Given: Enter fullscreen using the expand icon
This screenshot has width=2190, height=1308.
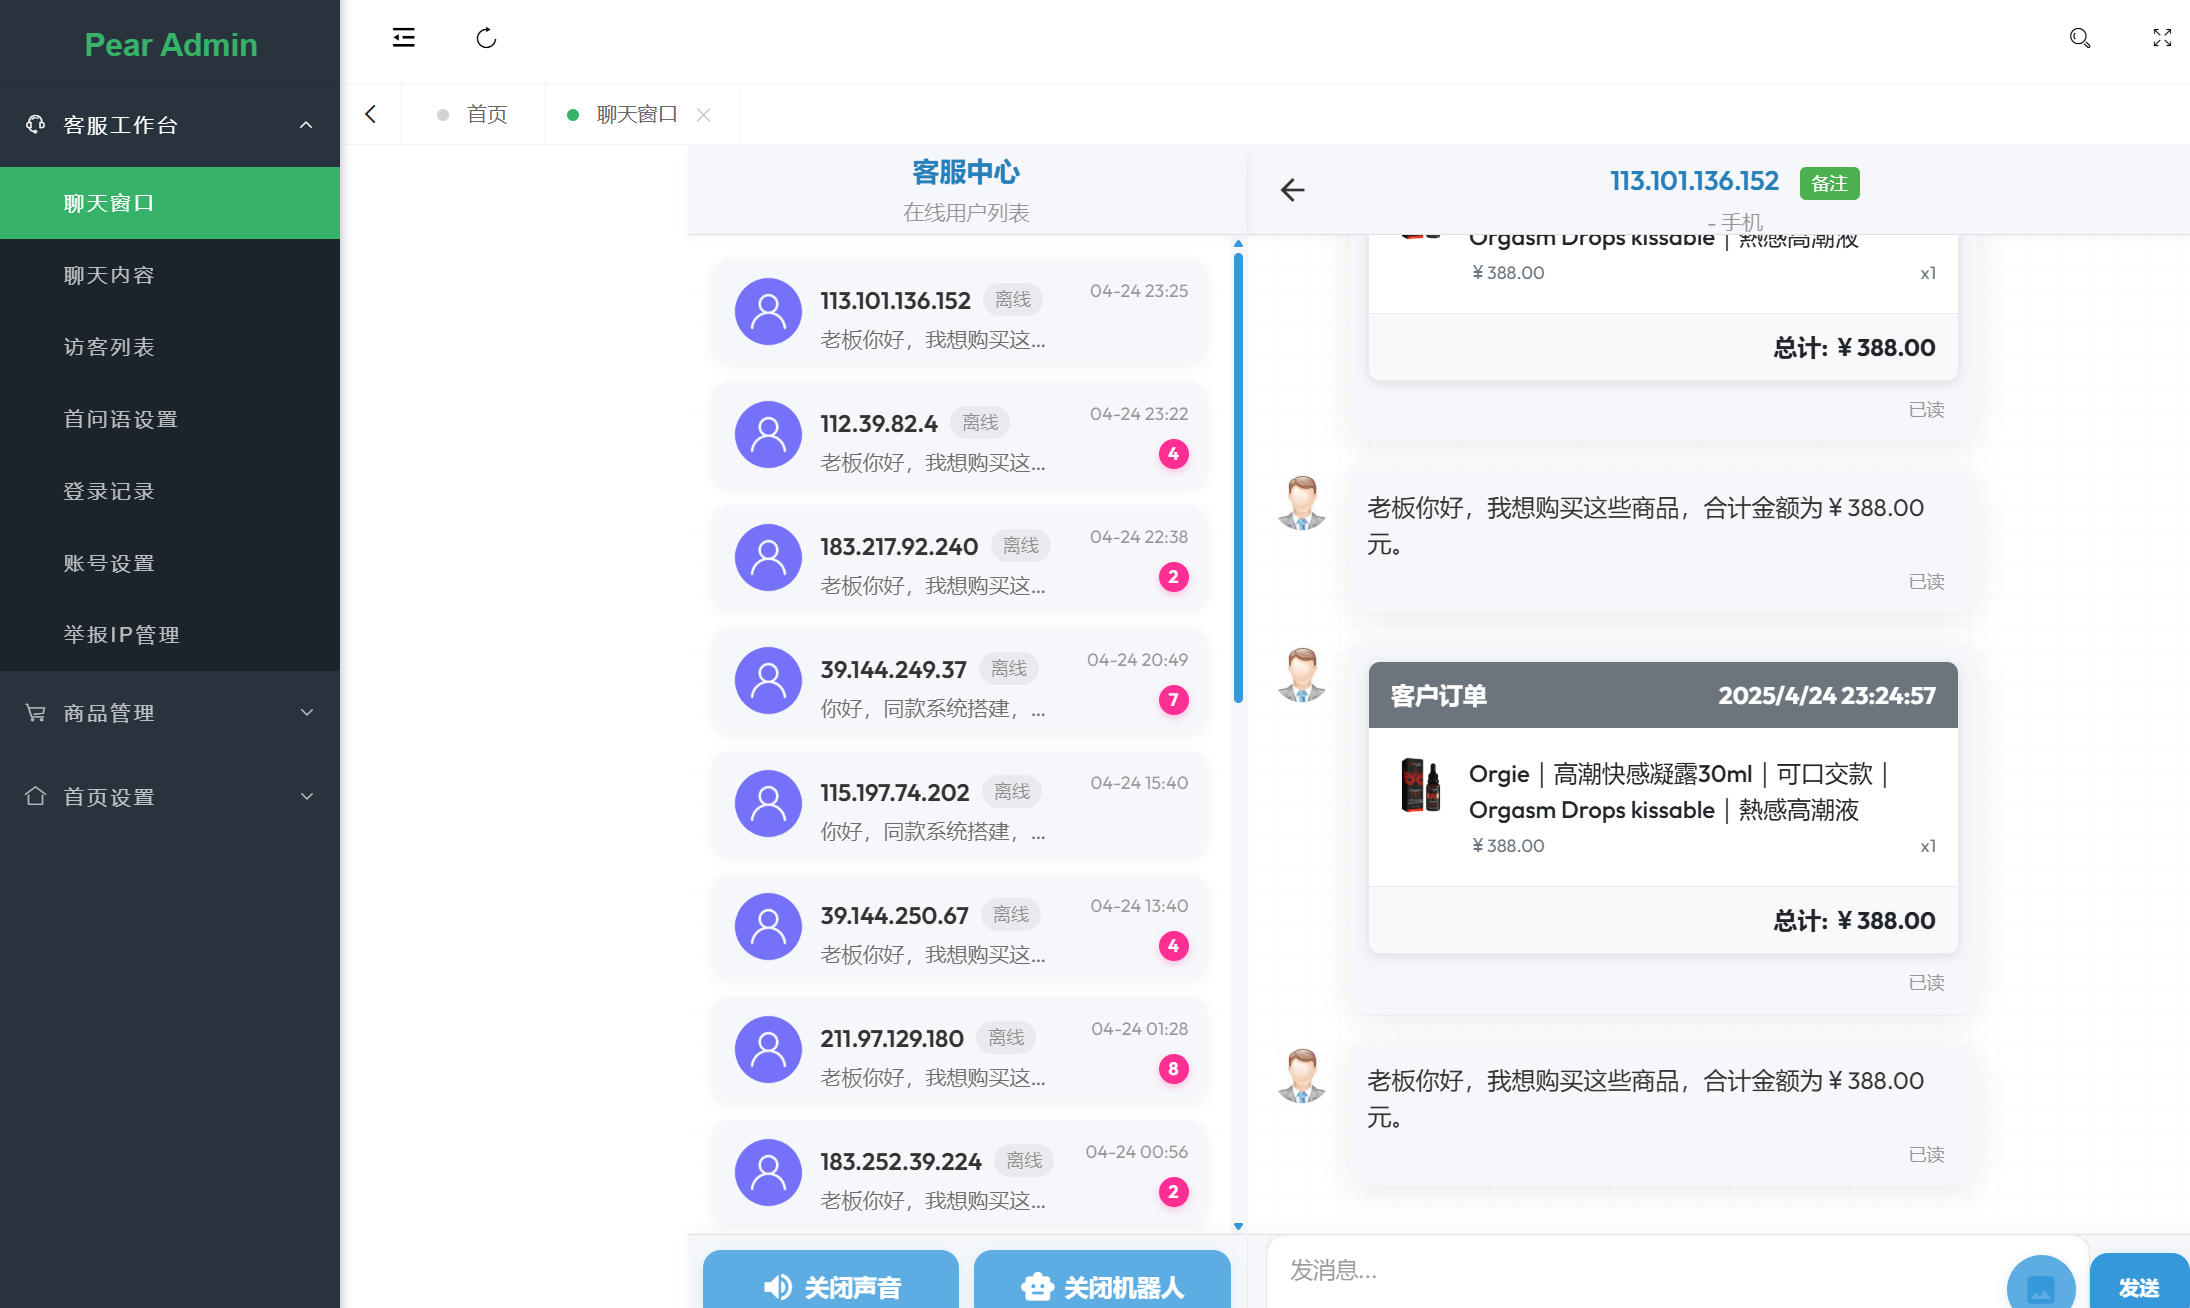Looking at the screenshot, I should pyautogui.click(x=2162, y=38).
